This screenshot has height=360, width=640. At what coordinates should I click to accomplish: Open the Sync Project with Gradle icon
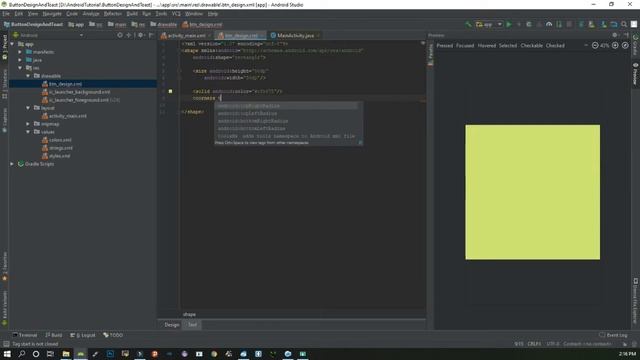pyautogui.click(x=581, y=24)
